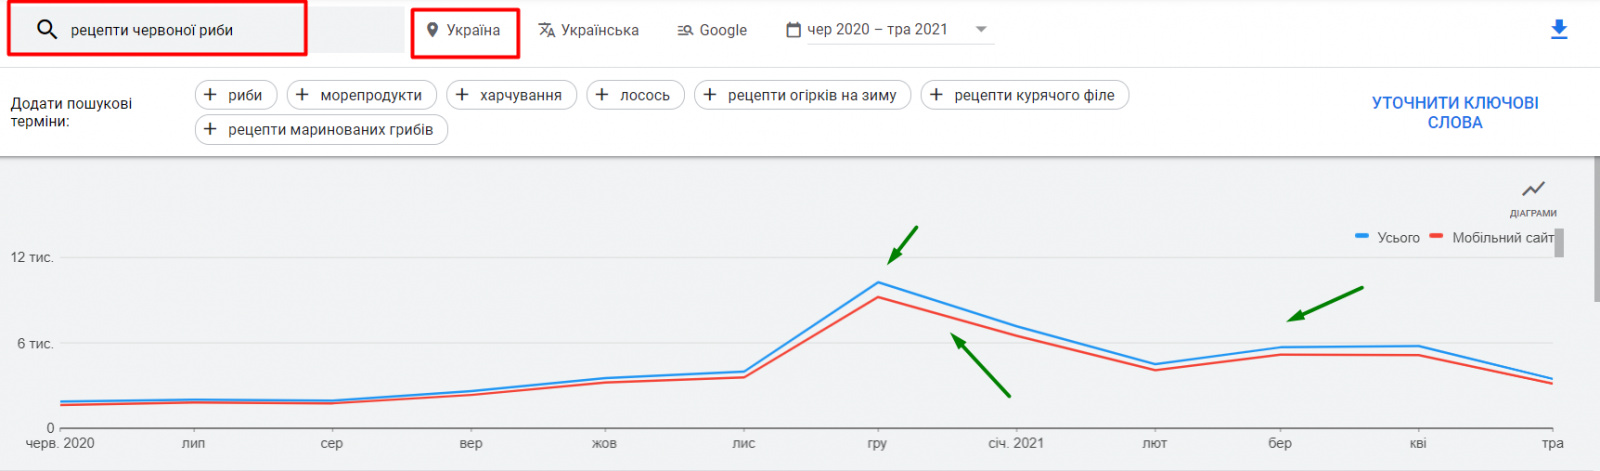Expand the date range dropdown arrow
Image resolution: width=1600 pixels, height=471 pixels.
(x=981, y=29)
